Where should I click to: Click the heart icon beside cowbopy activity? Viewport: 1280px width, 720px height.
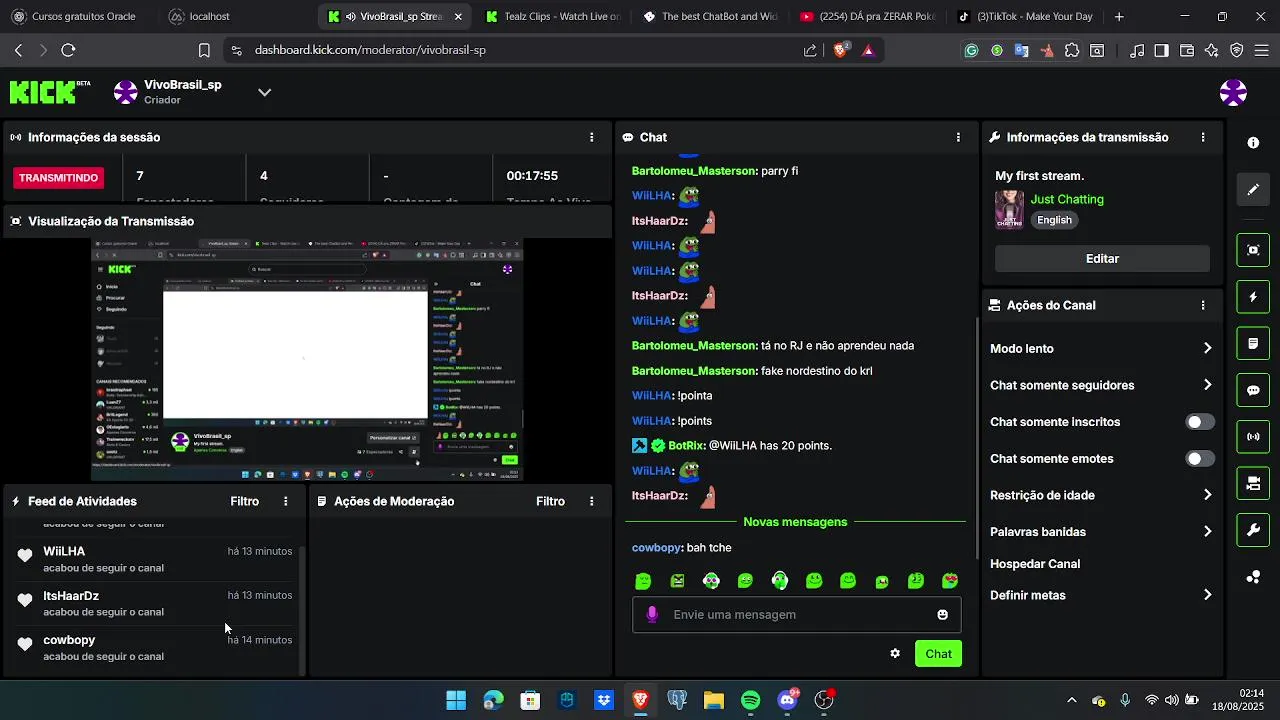coord(25,645)
